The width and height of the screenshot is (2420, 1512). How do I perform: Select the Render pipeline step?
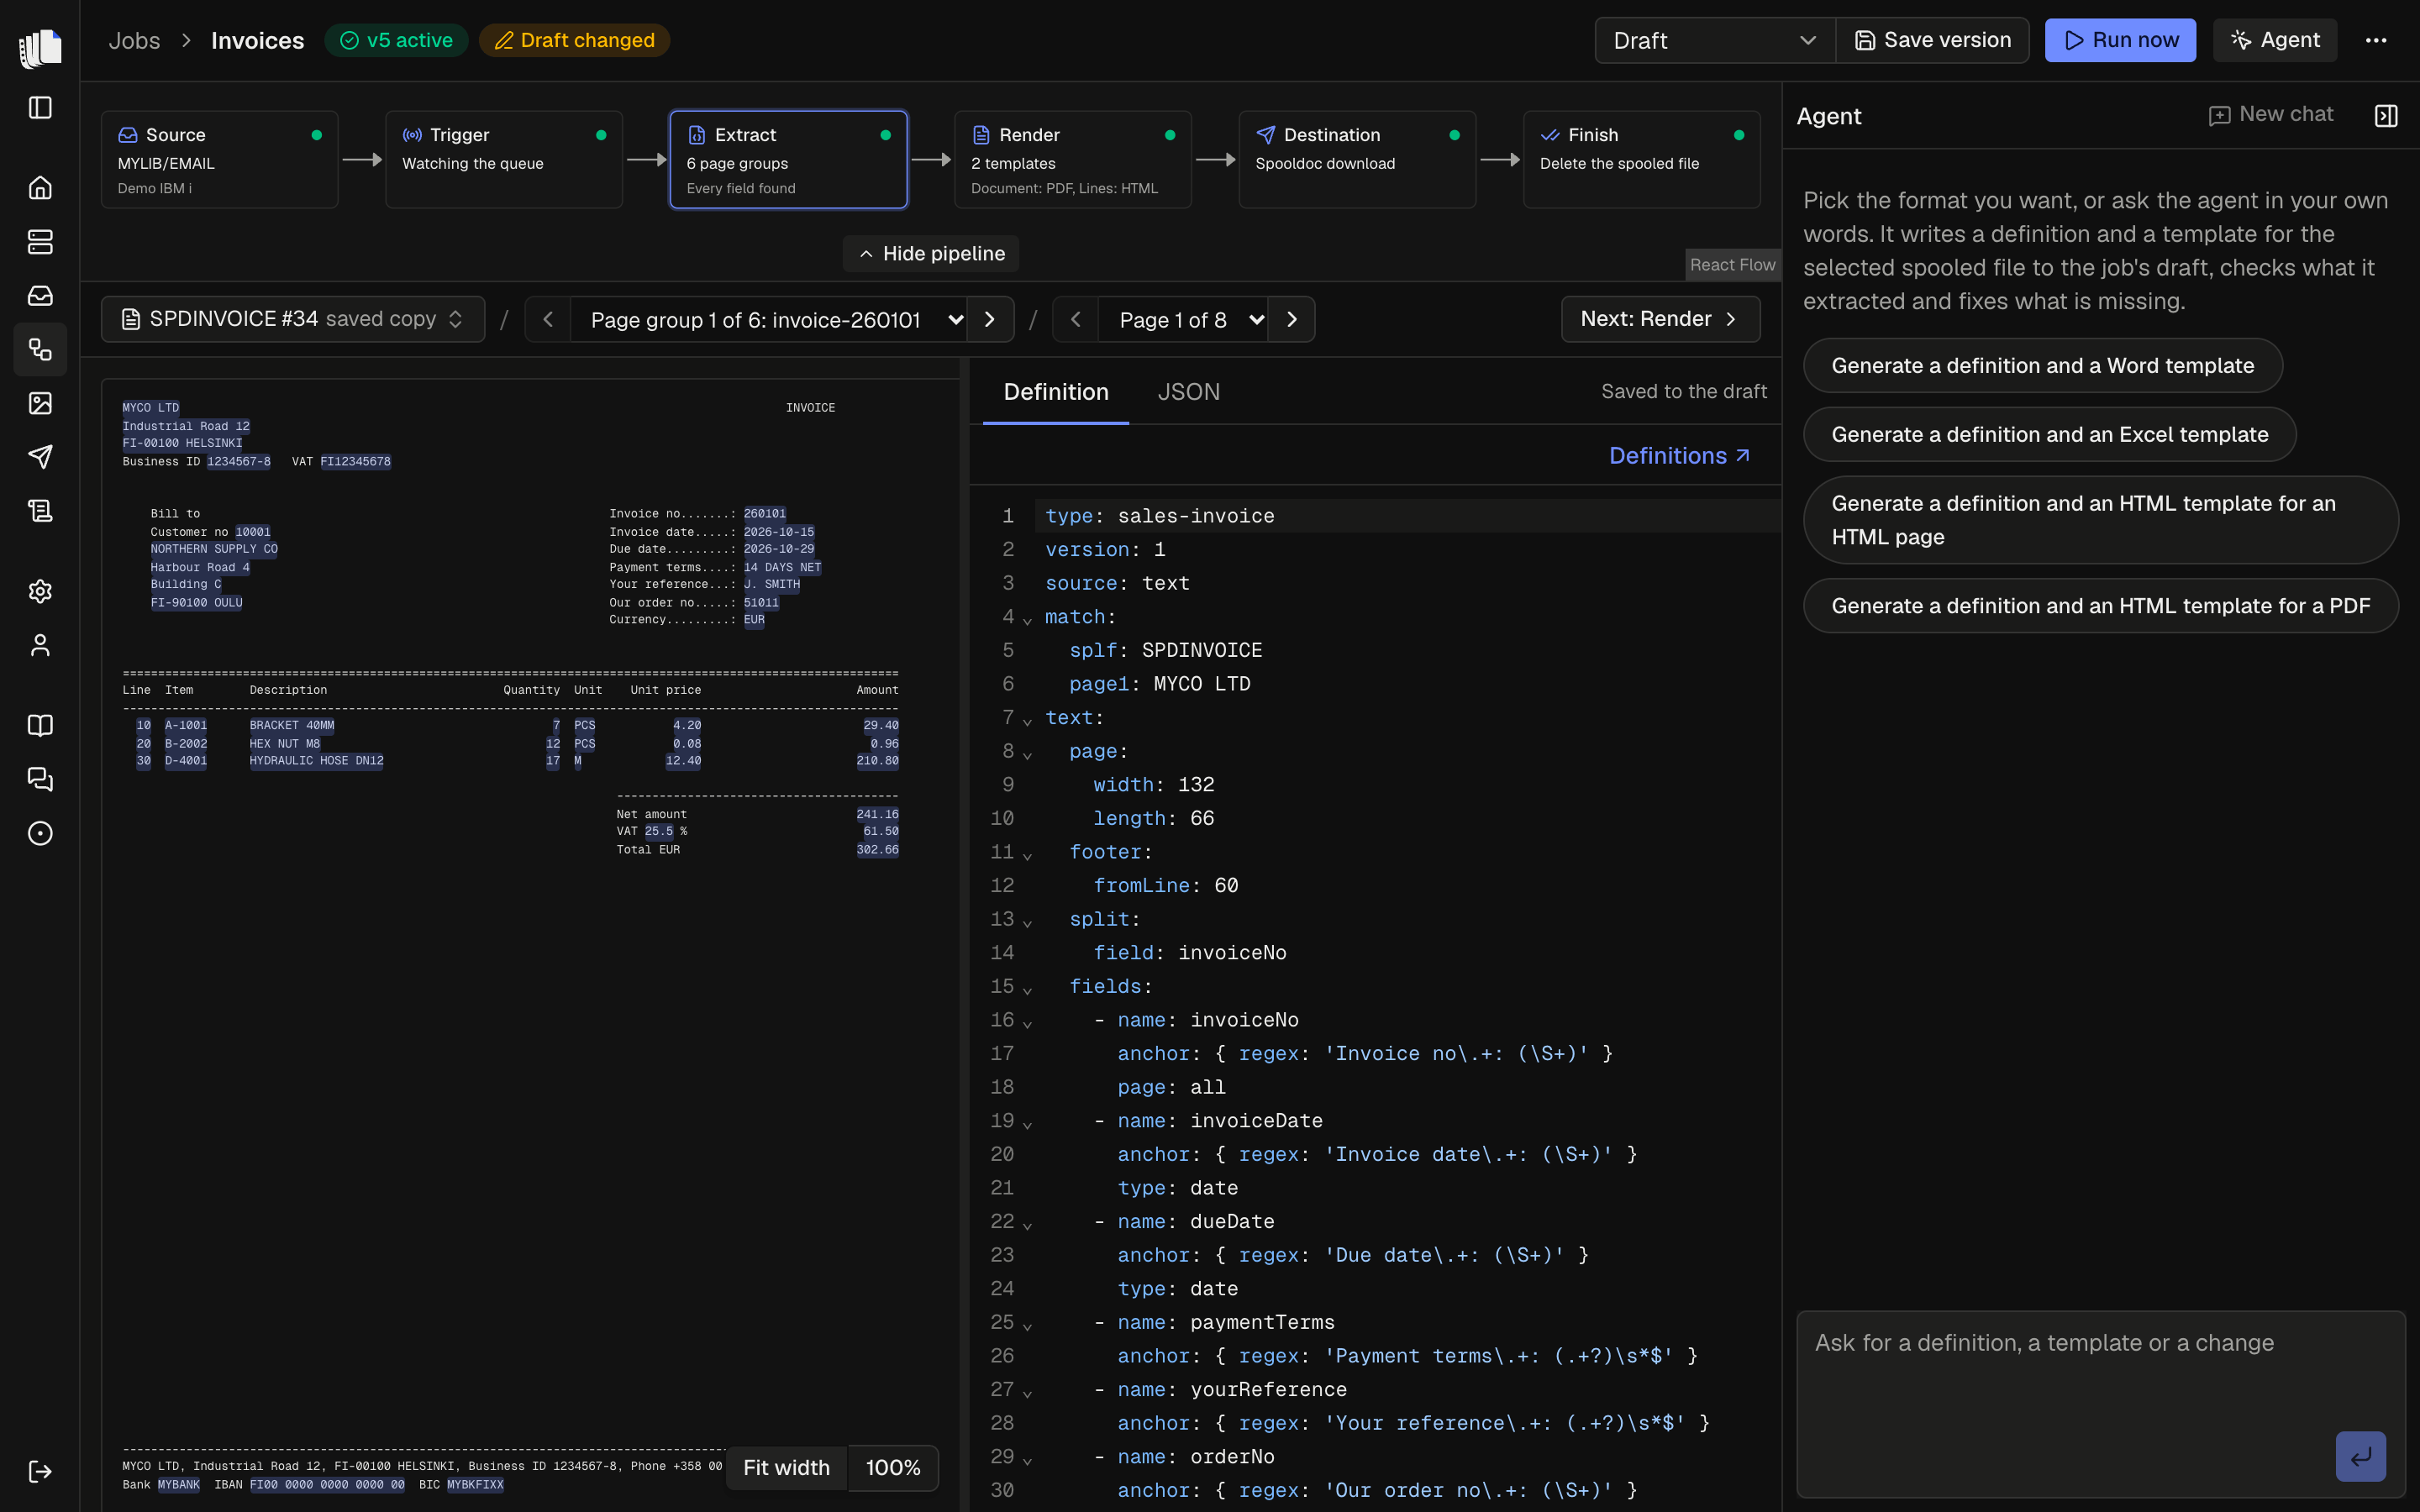tap(1072, 160)
